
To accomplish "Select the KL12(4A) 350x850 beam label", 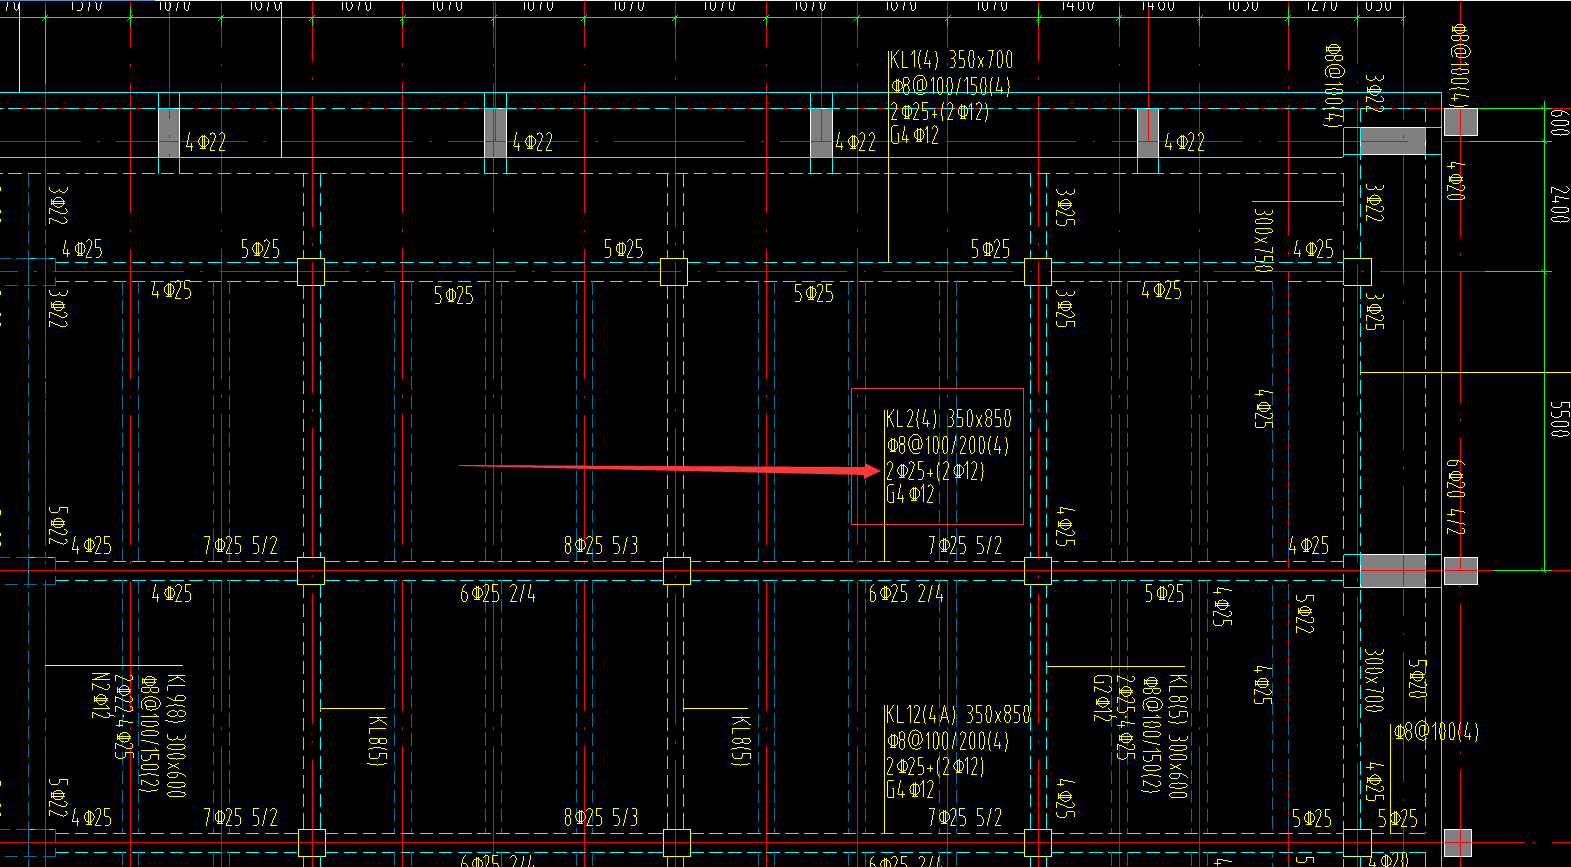I will [957, 715].
